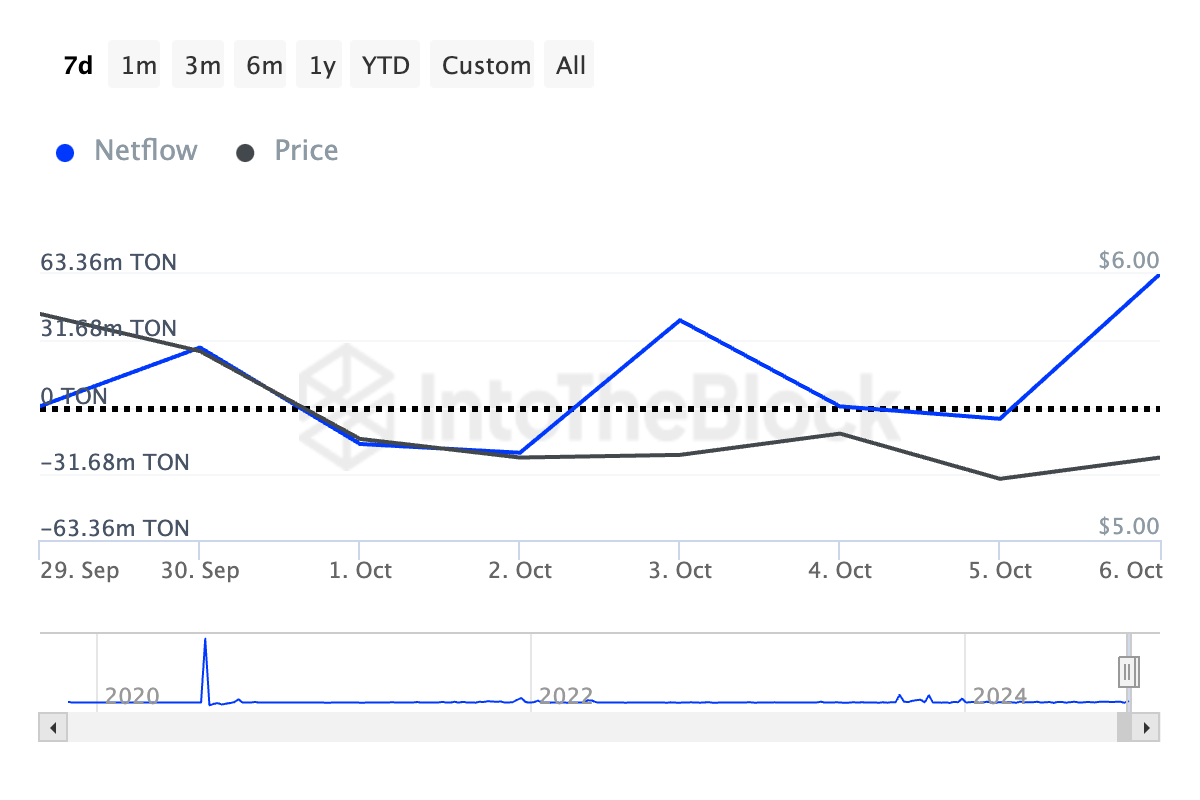Select the 6m time range
The width and height of the screenshot is (1200, 800).
[264, 66]
